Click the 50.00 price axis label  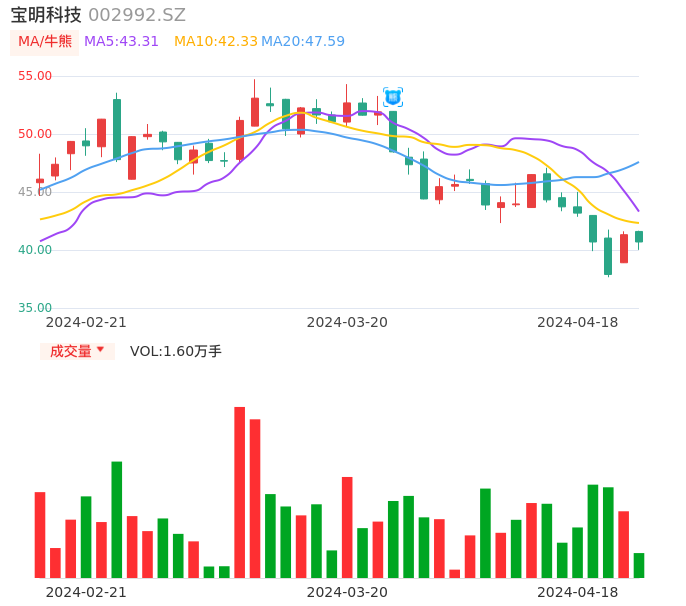tap(35, 134)
